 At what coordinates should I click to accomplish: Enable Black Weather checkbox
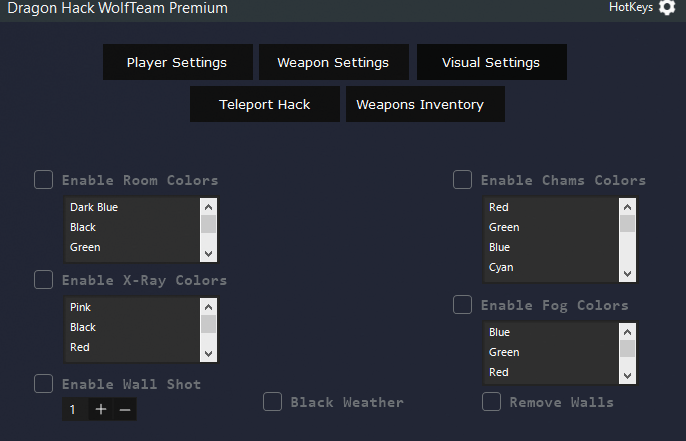(x=273, y=402)
